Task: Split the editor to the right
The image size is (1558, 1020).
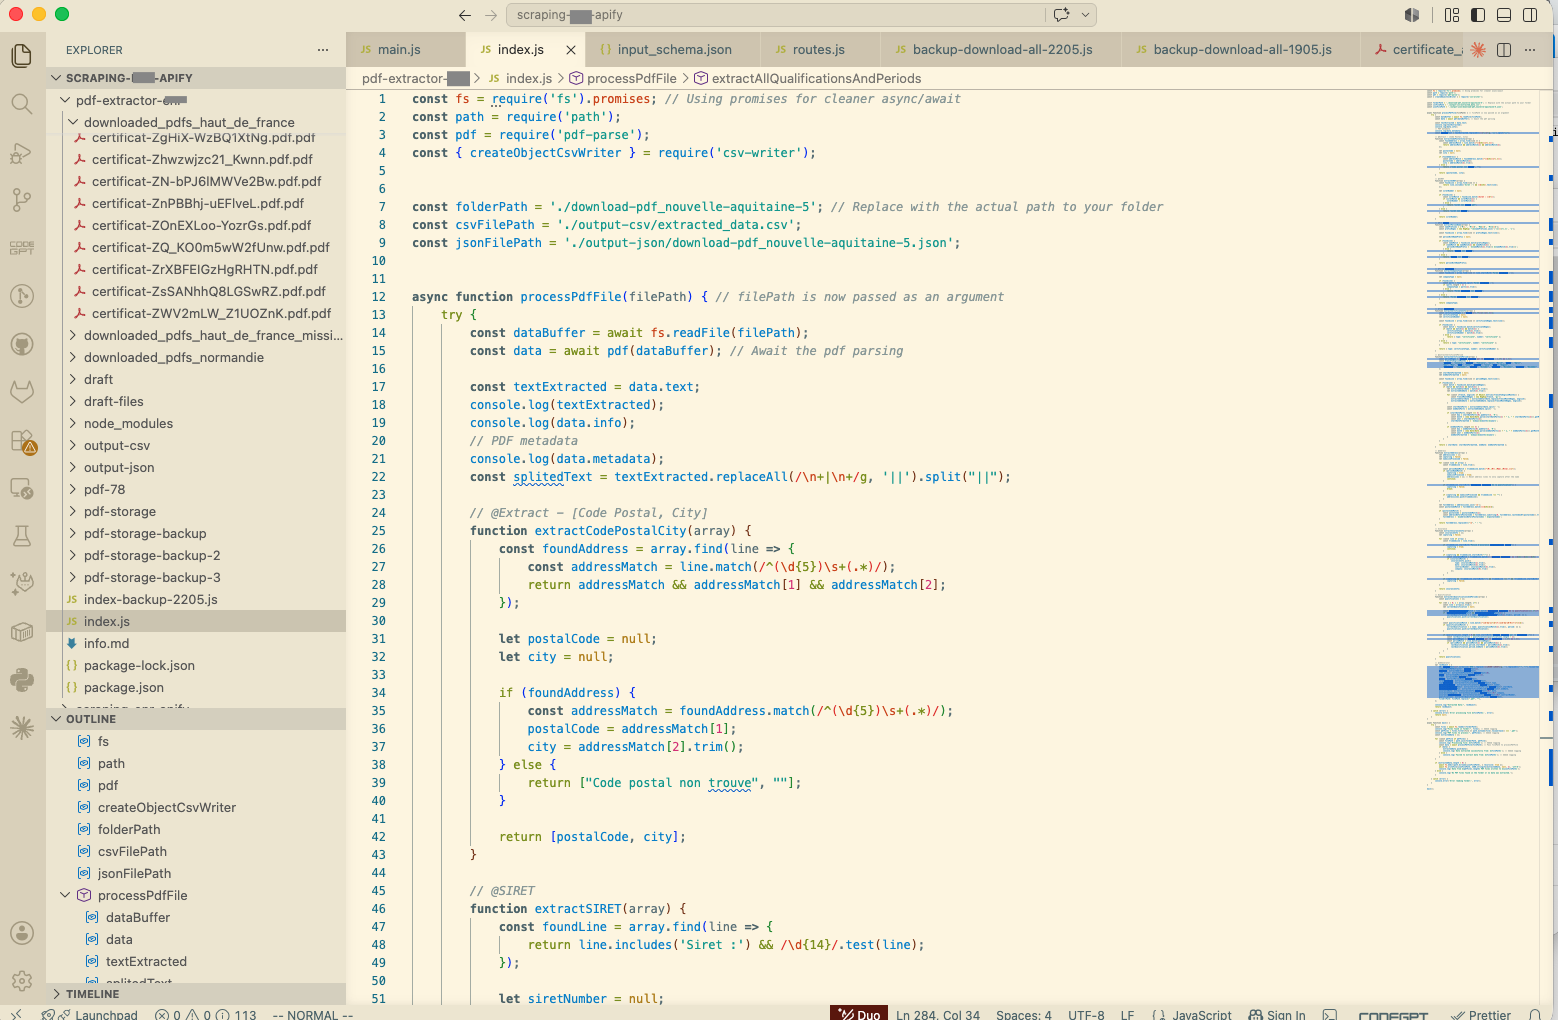Action: point(1504,50)
